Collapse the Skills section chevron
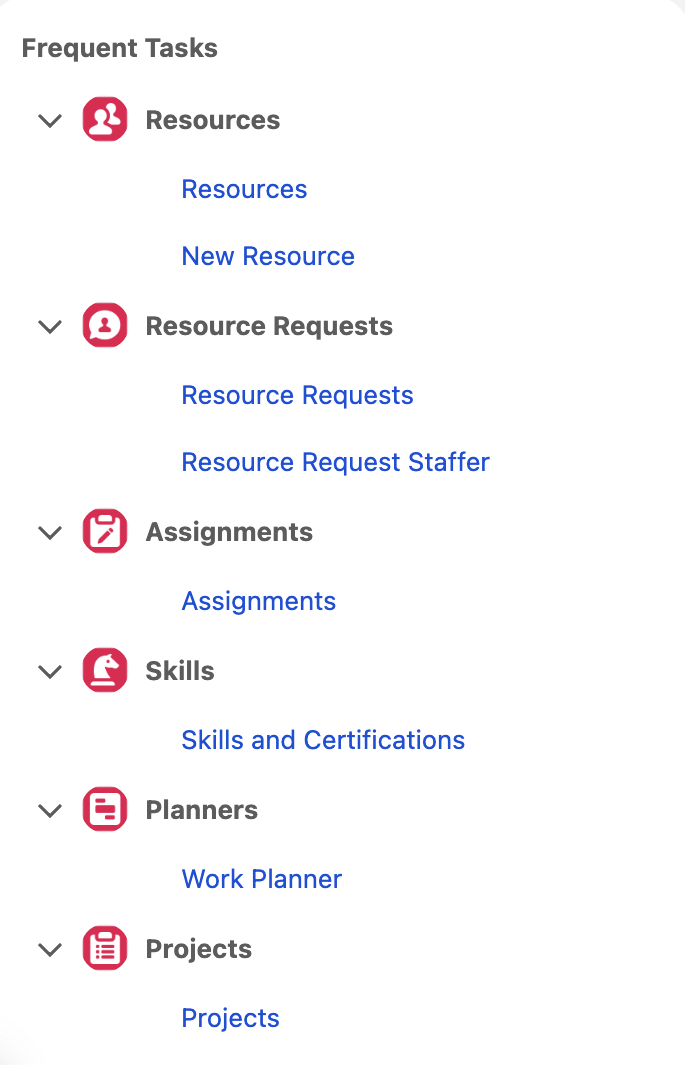This screenshot has height=1065, width=685. pyautogui.click(x=50, y=672)
